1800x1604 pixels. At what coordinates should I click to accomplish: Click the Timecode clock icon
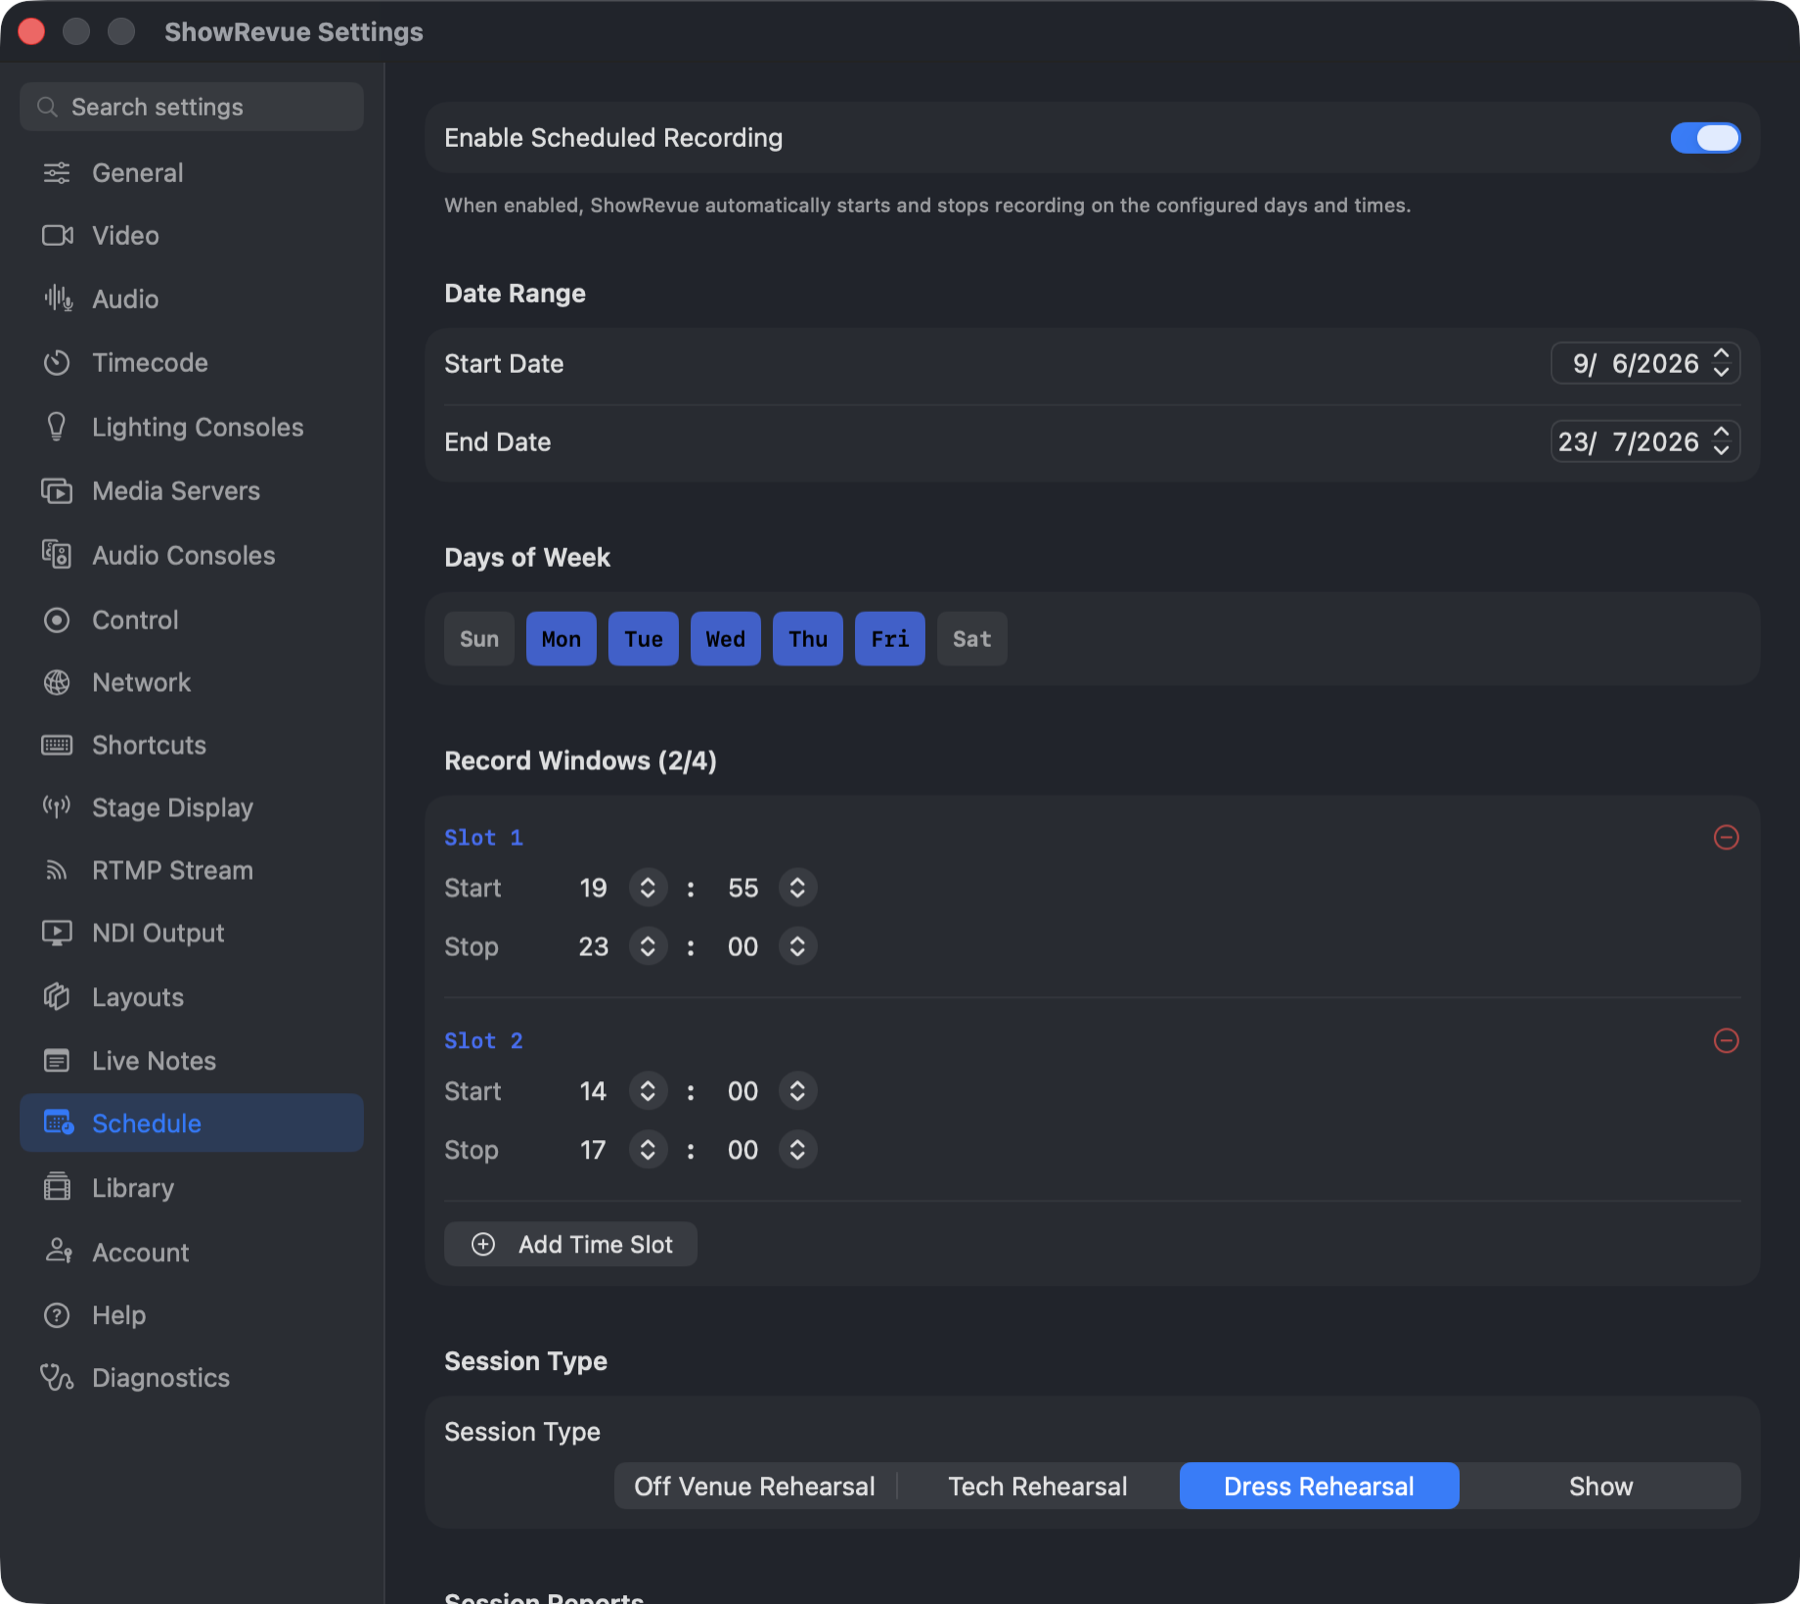[x=57, y=363]
